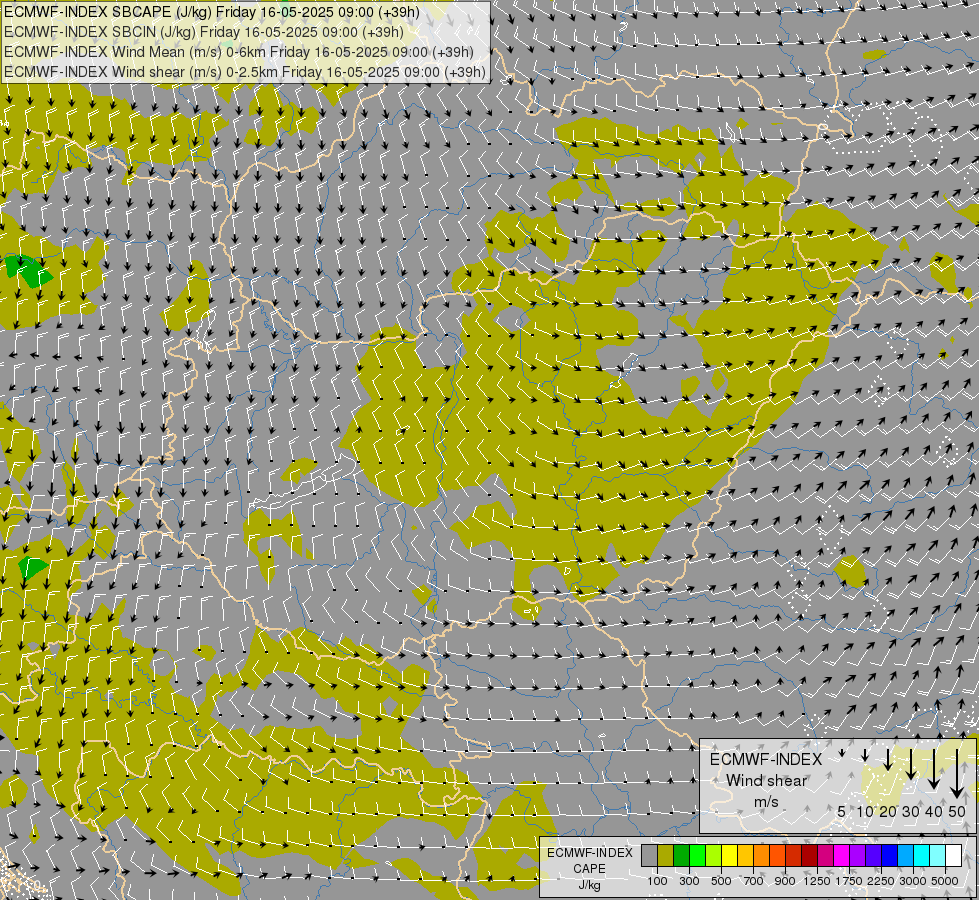
Task: Click the 1250 label in CAPE legend
Action: tap(817, 881)
